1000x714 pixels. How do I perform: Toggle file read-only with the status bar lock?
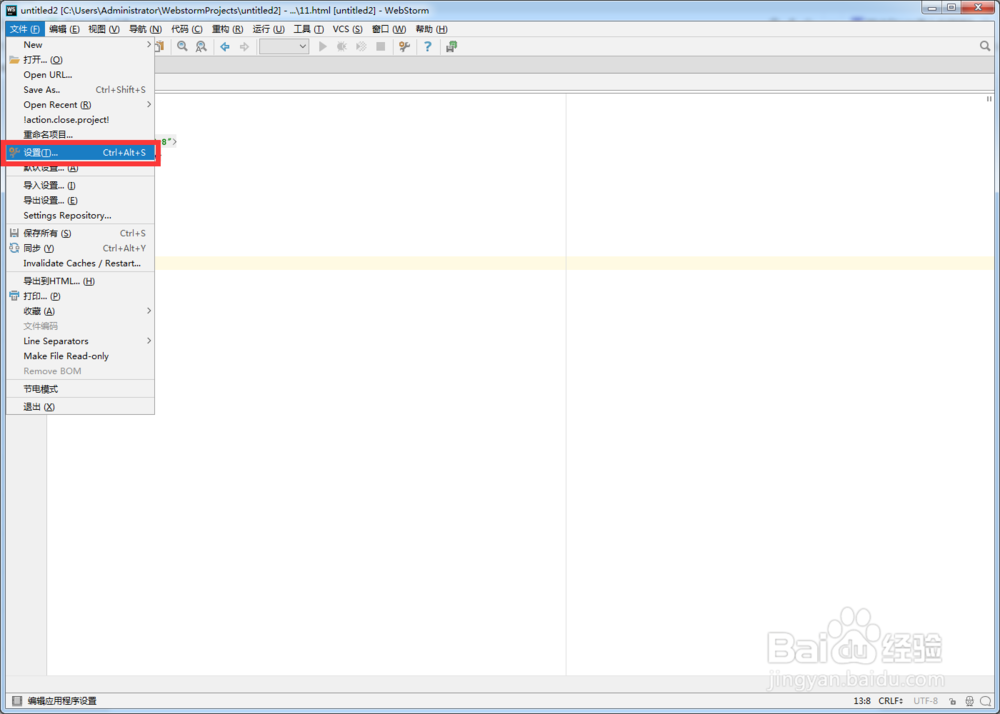pyautogui.click(x=953, y=700)
